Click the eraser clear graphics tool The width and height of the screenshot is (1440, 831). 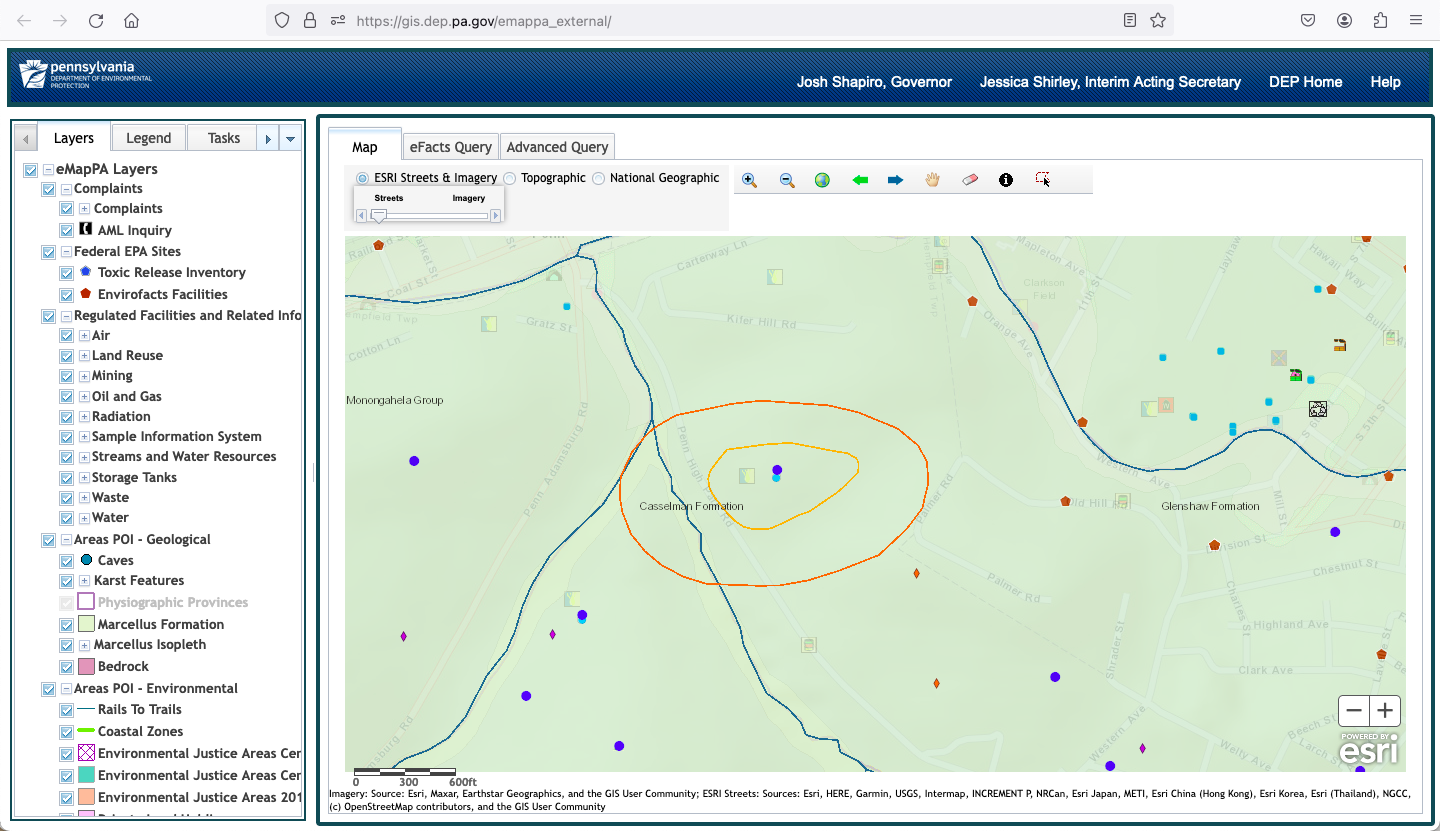(x=969, y=180)
